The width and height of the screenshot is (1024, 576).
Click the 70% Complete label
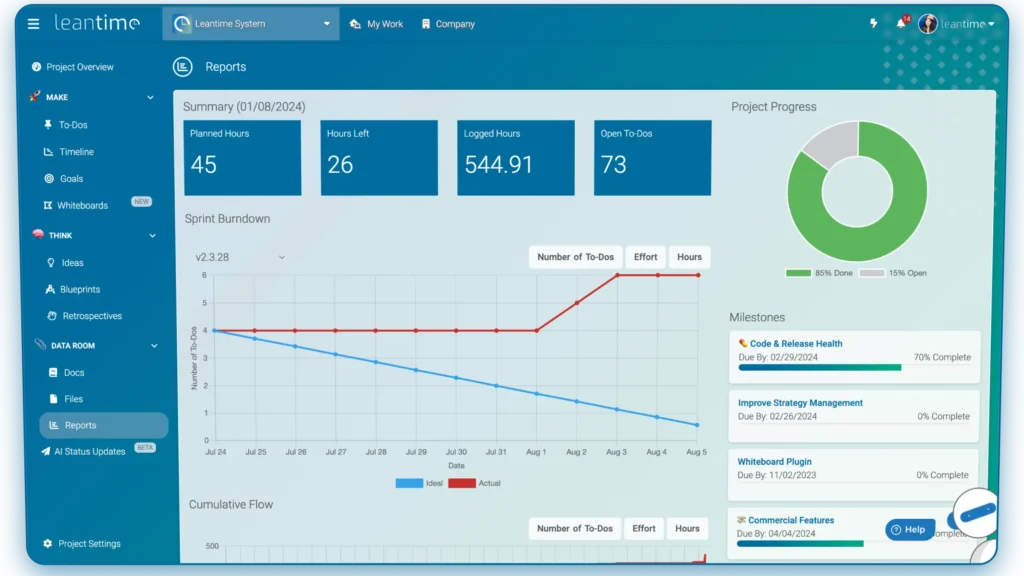coord(942,357)
